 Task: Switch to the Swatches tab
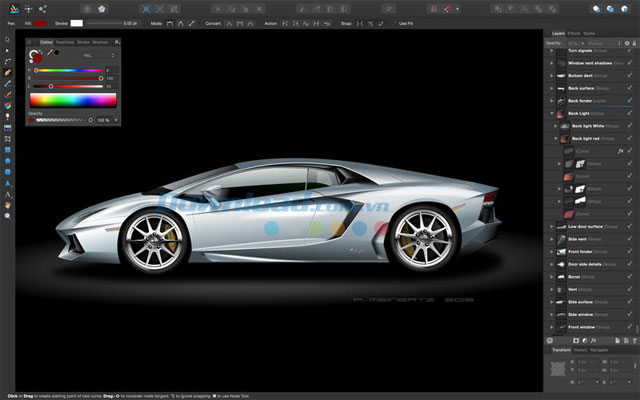65,42
